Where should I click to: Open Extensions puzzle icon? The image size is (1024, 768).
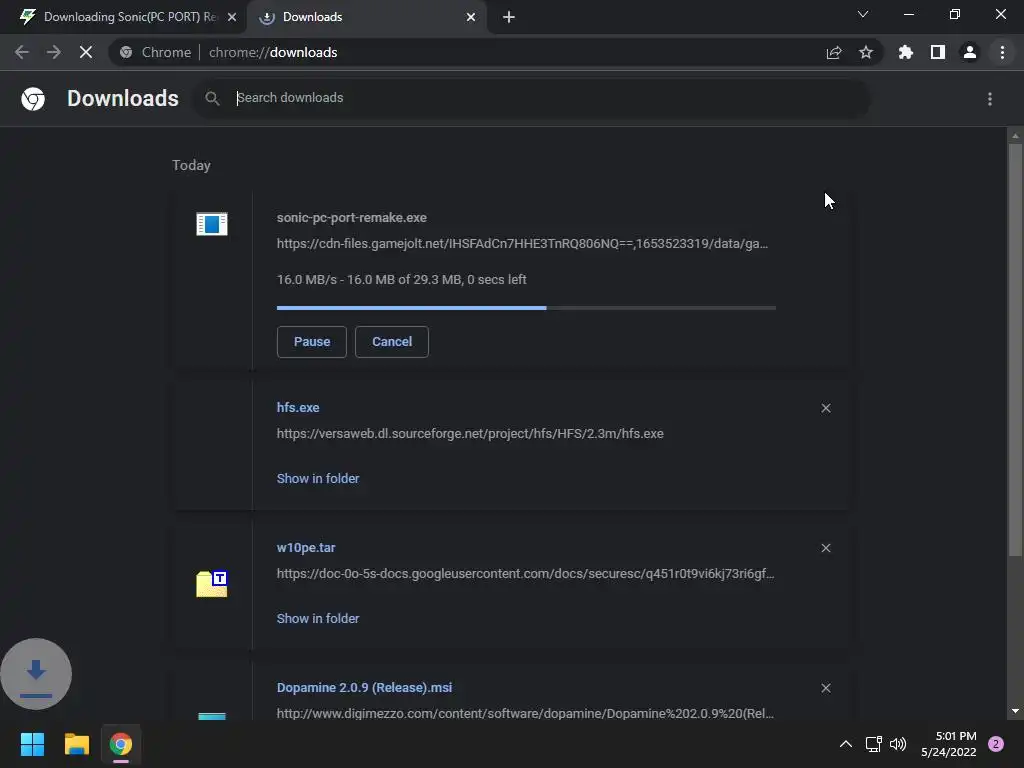tap(906, 52)
